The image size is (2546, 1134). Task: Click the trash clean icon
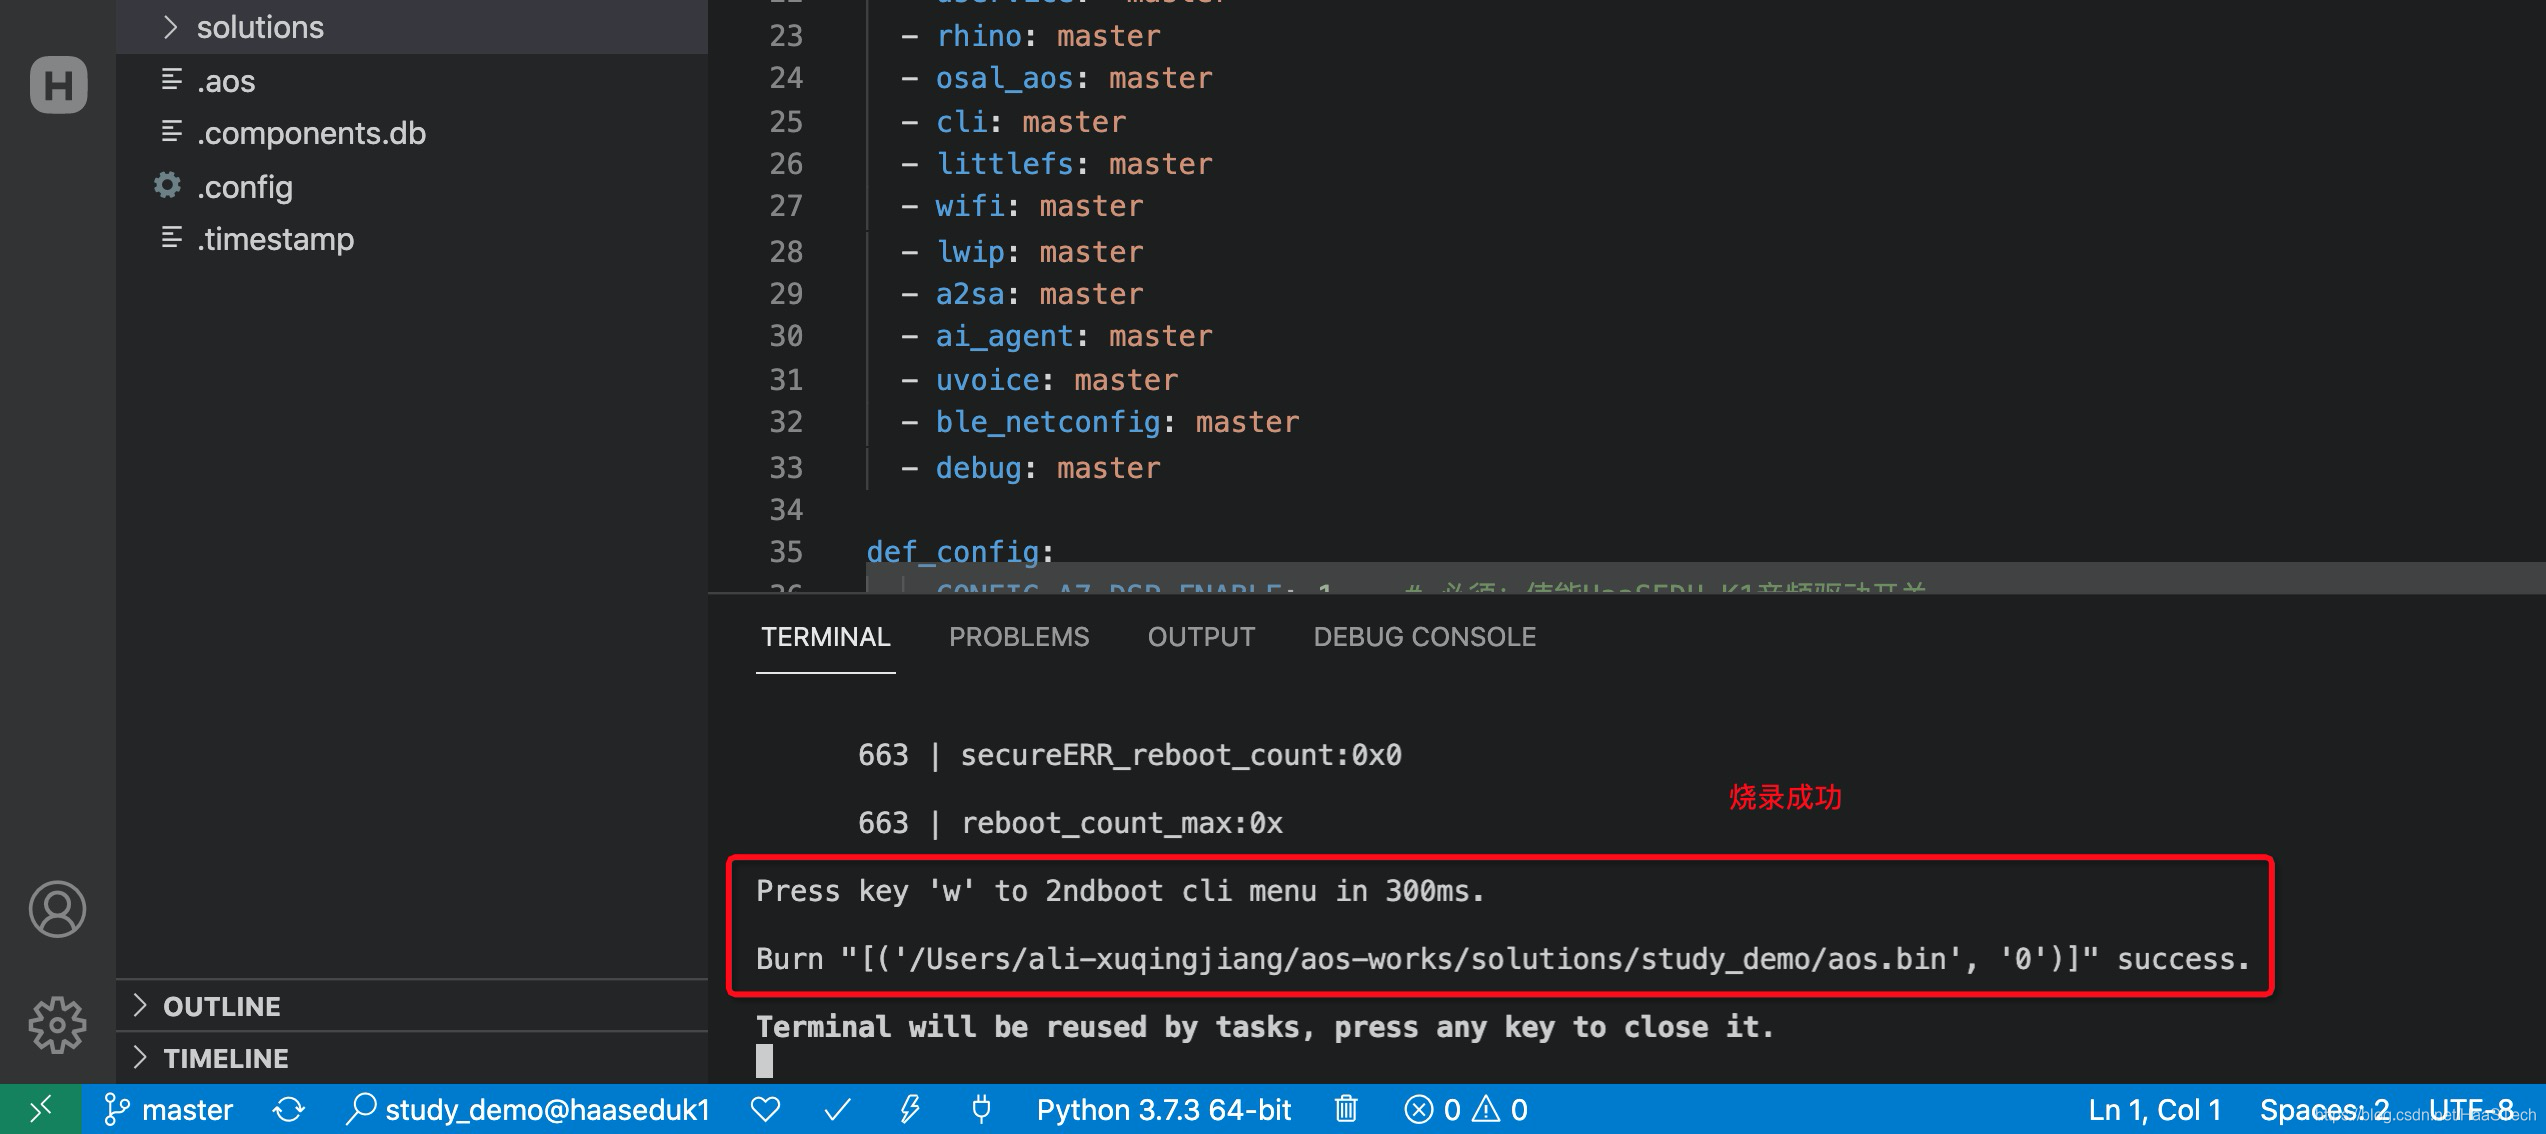click(1346, 1109)
